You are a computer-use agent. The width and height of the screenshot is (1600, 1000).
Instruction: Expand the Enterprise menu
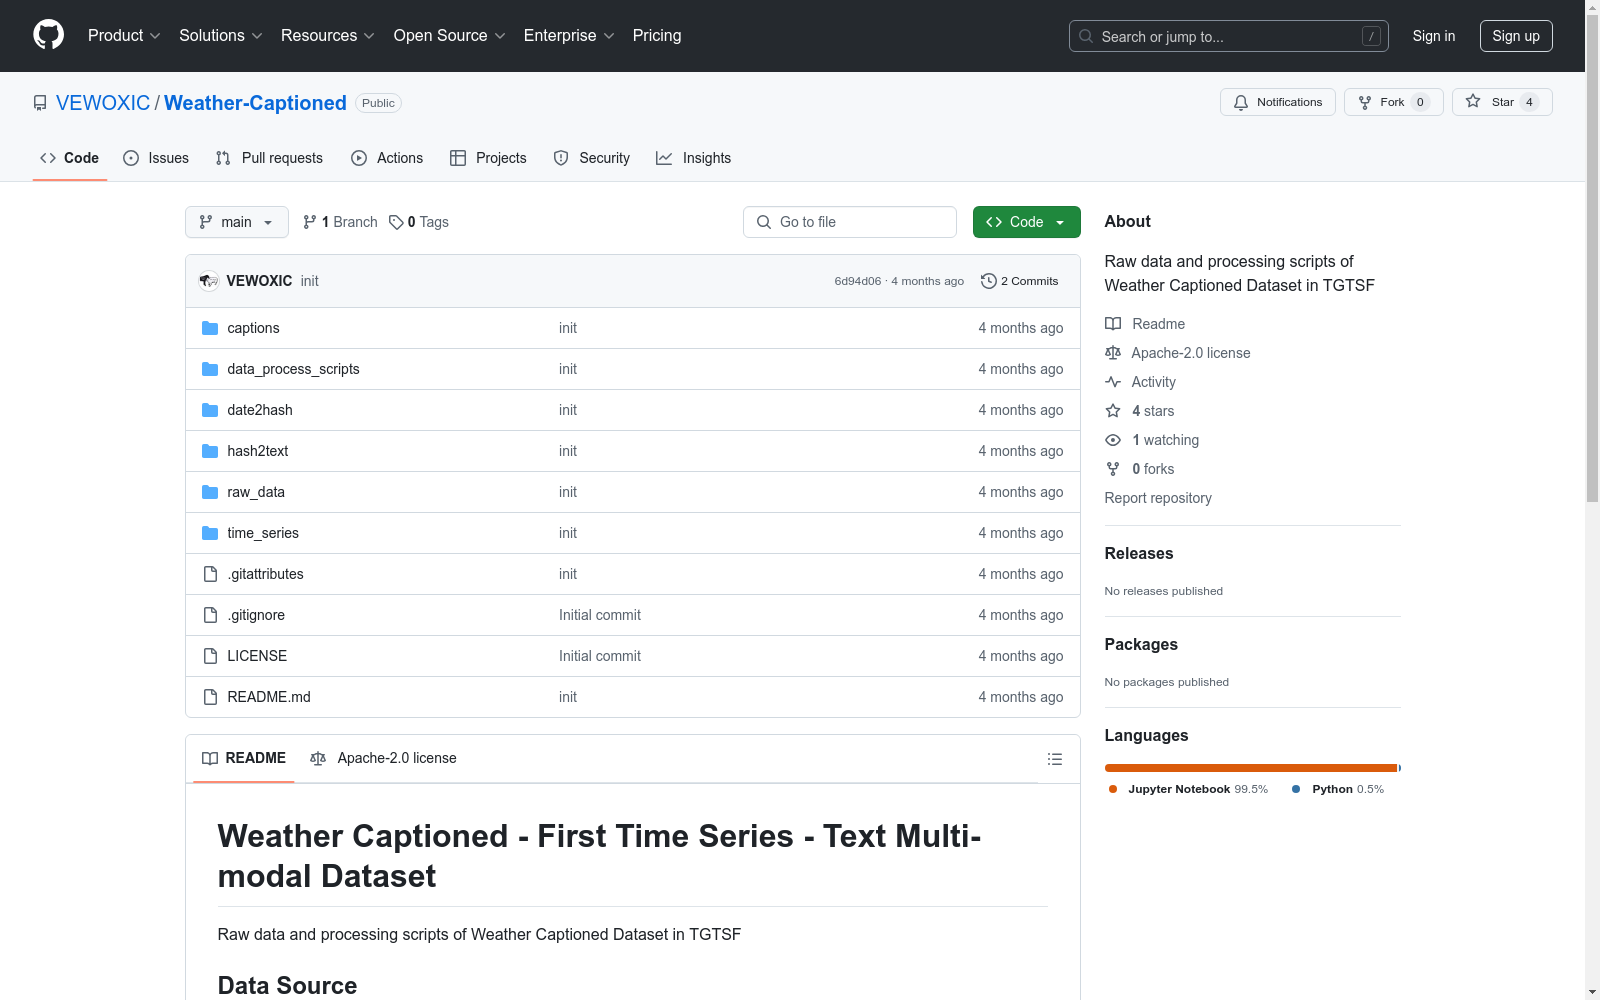point(569,35)
